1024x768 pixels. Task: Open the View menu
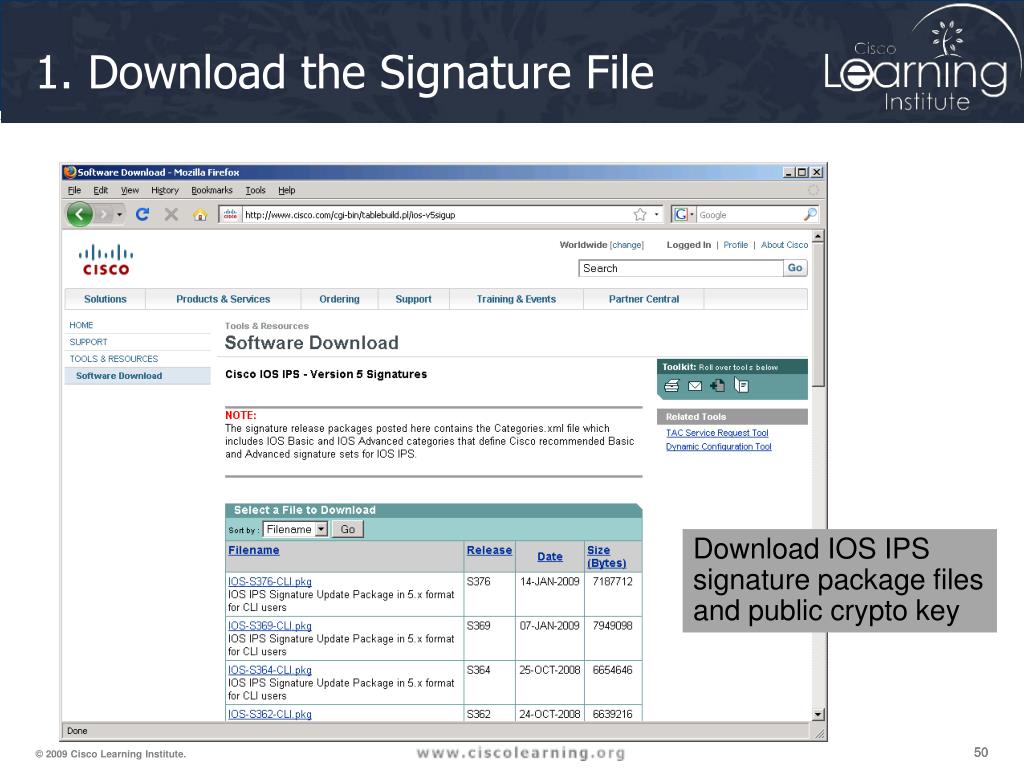[130, 190]
